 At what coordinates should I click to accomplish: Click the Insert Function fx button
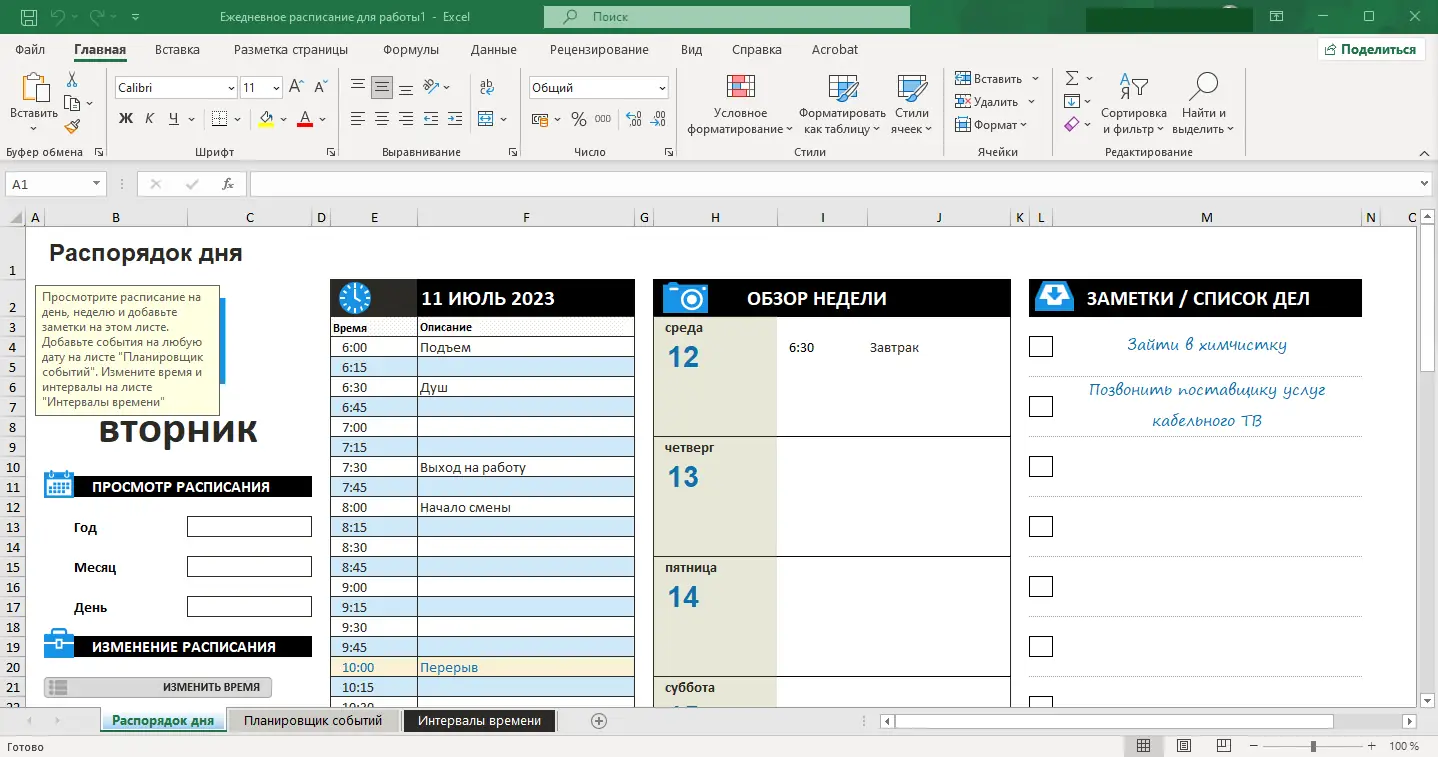228,184
